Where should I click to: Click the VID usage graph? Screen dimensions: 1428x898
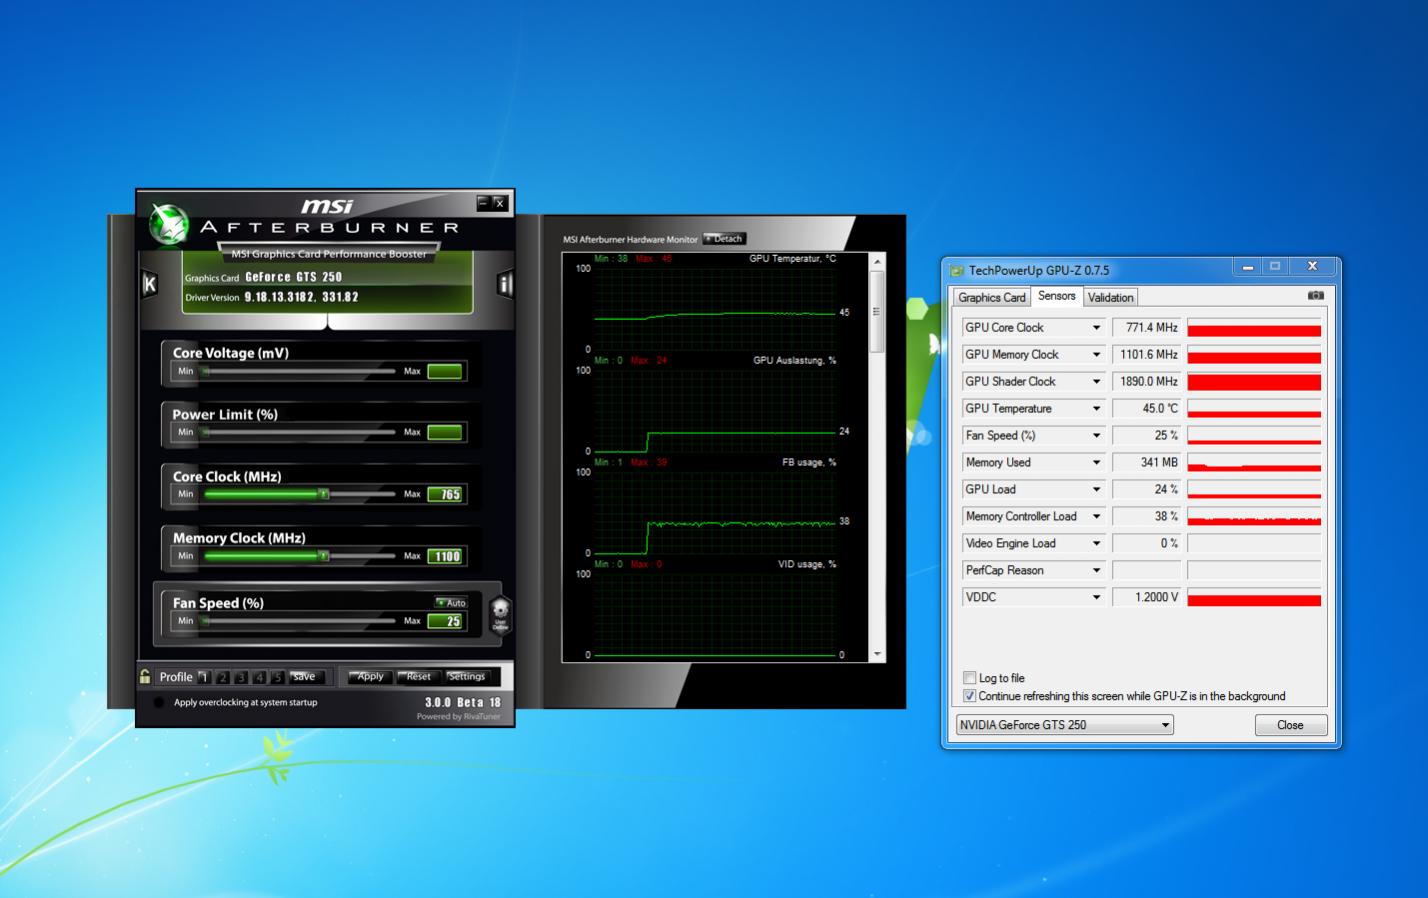coord(715,614)
